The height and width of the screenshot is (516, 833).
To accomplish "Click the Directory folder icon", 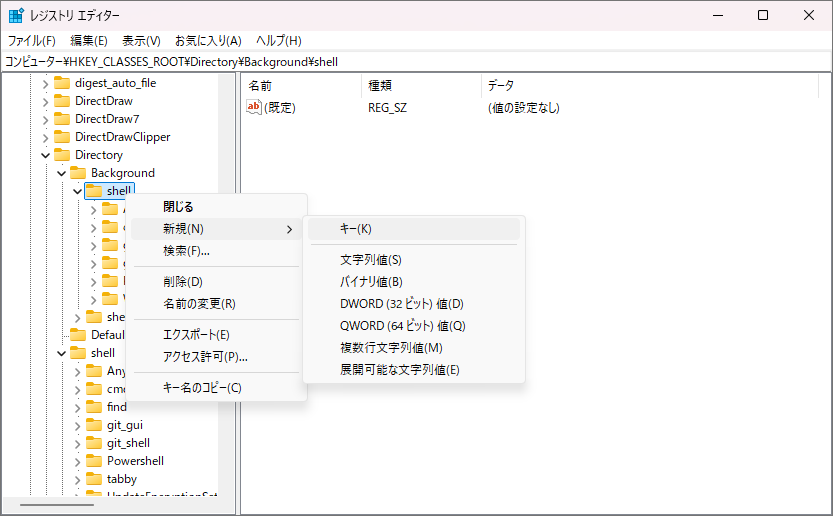I will click(x=62, y=155).
